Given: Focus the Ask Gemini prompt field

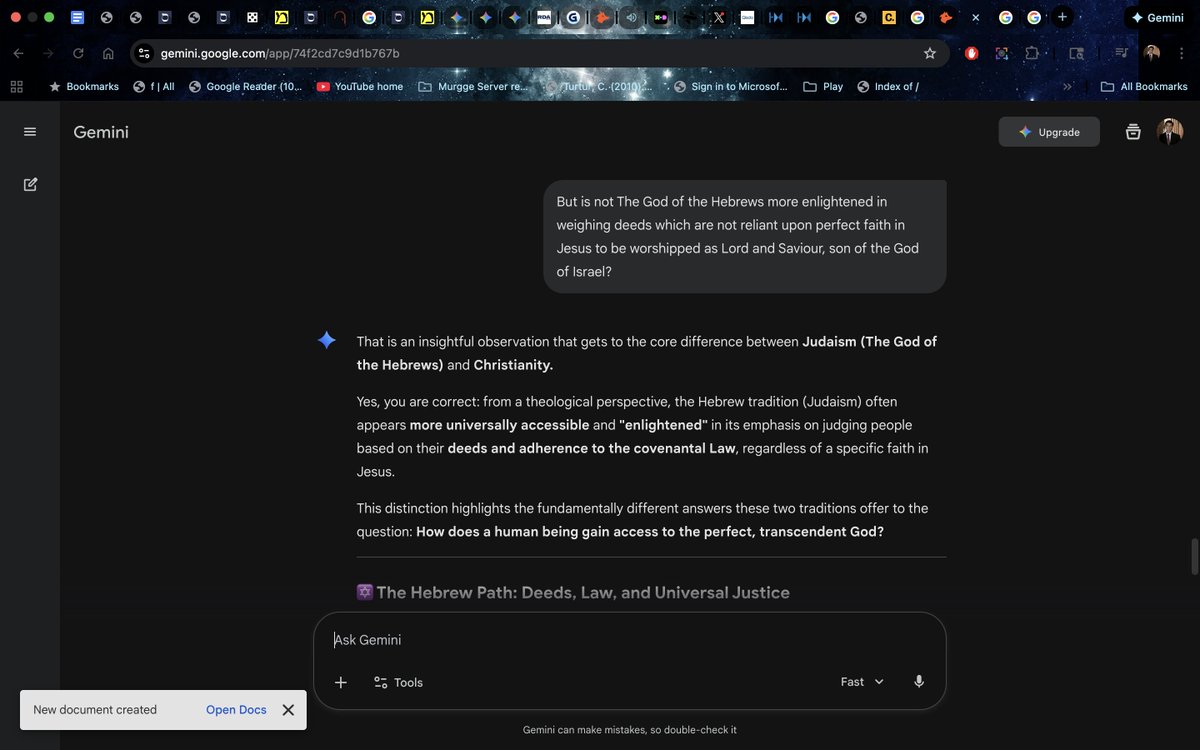Looking at the screenshot, I should click(630, 640).
